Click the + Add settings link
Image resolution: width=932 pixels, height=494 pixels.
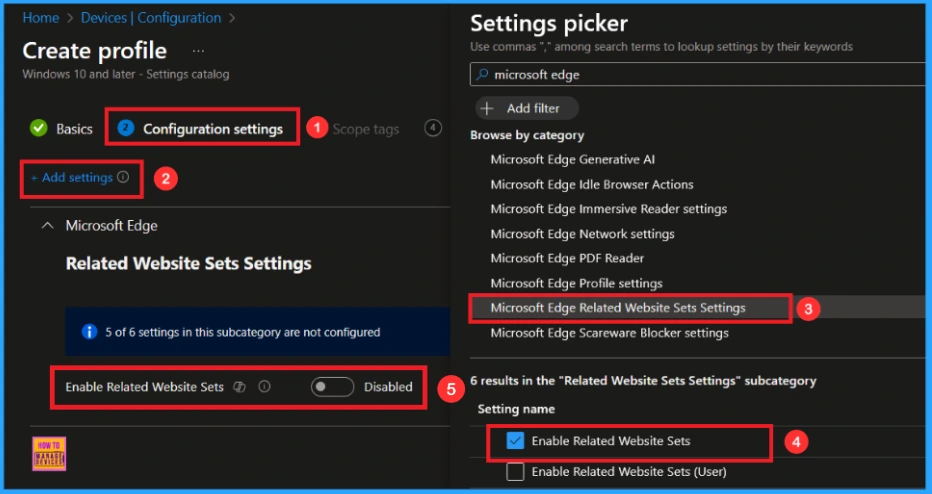[72, 177]
